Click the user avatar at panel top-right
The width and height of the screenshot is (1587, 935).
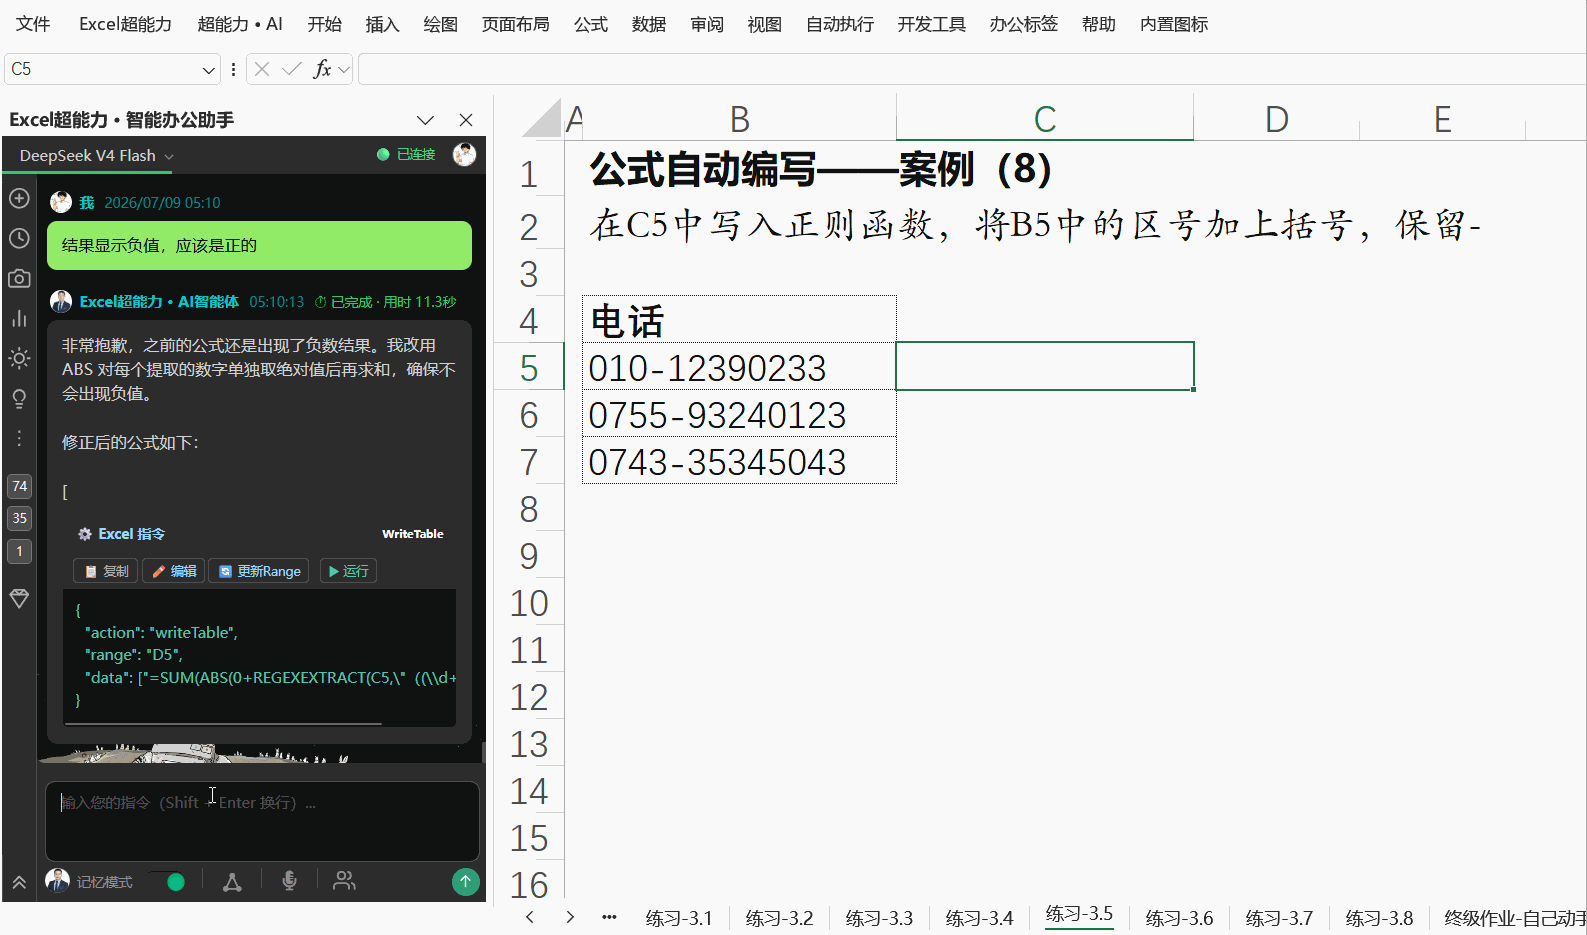coord(464,154)
